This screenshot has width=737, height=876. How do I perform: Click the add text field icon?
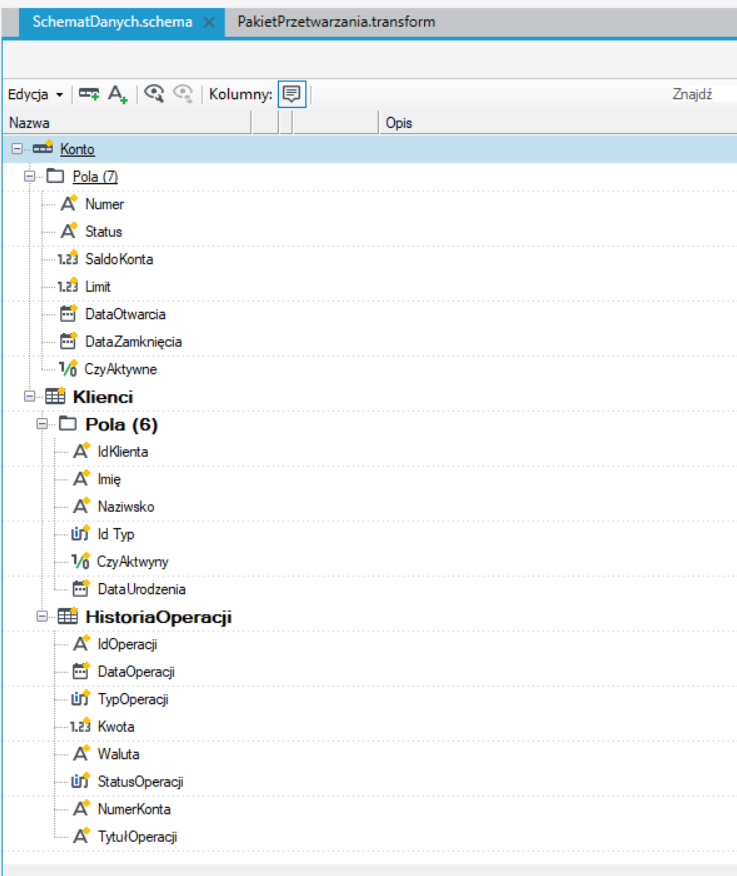[x=118, y=94]
